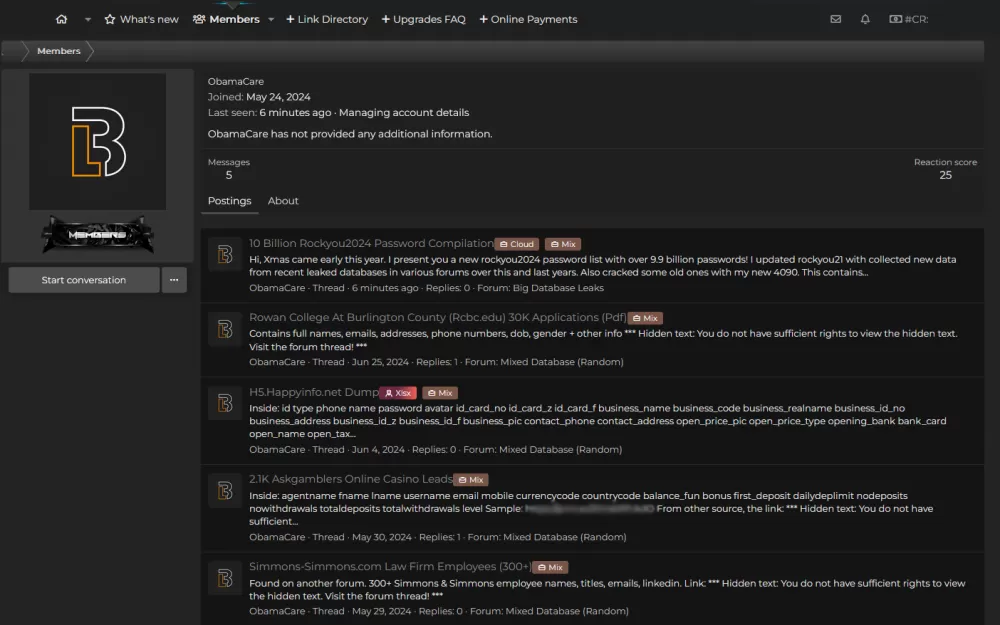
Task: Switch to the Postings tab
Action: tap(230, 201)
